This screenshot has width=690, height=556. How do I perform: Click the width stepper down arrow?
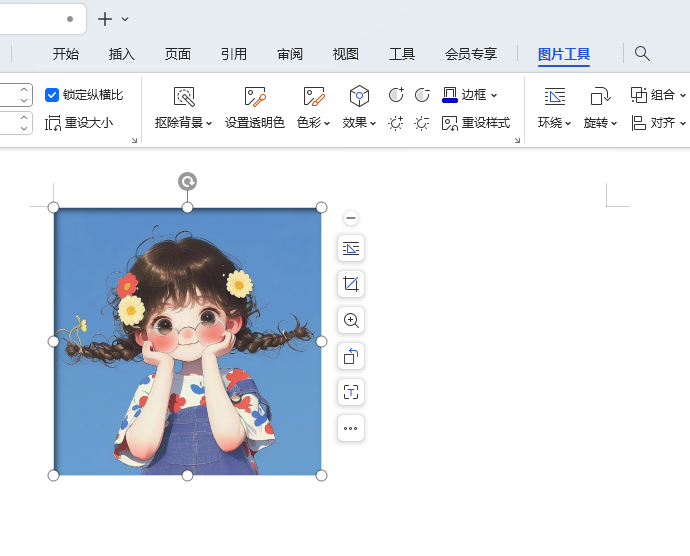(x=24, y=129)
